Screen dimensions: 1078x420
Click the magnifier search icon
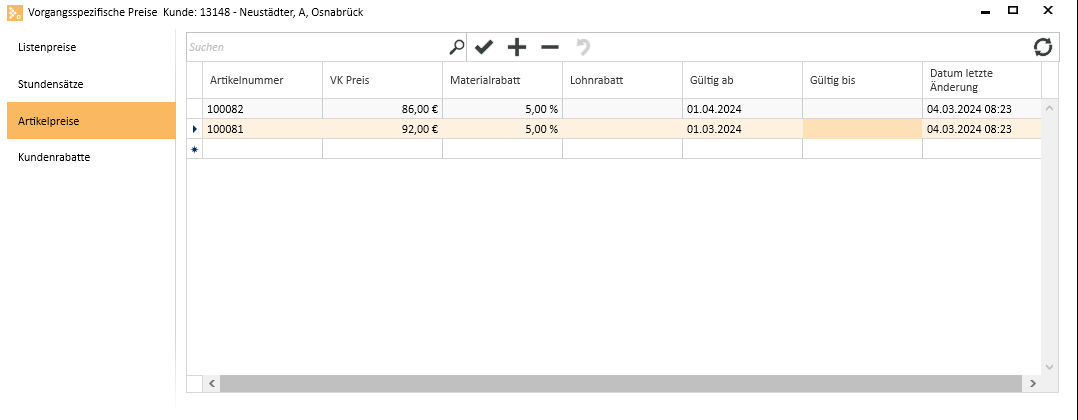456,47
